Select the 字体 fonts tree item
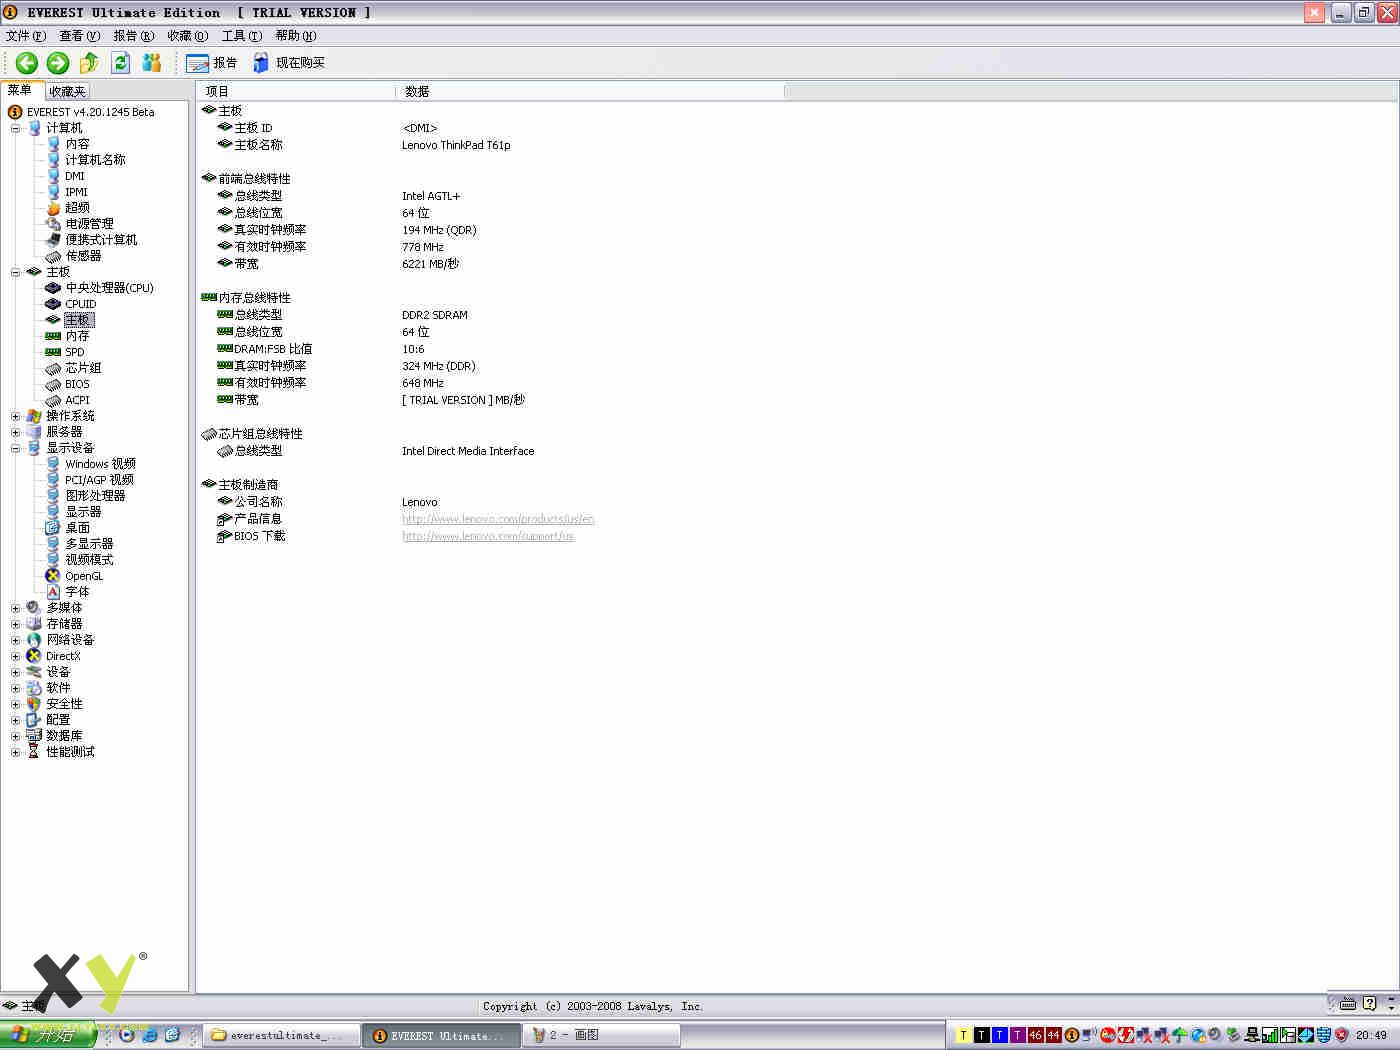This screenshot has height=1050, width=1400. click(77, 592)
